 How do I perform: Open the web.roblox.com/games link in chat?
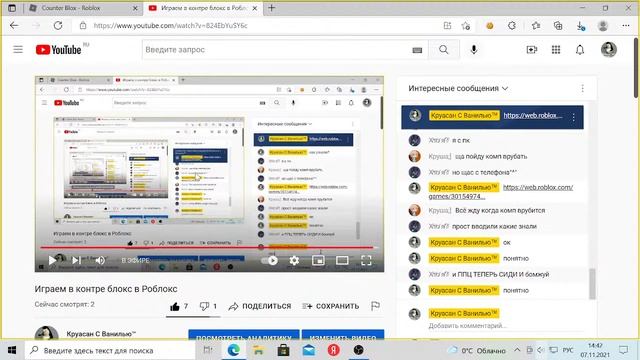[501, 192]
